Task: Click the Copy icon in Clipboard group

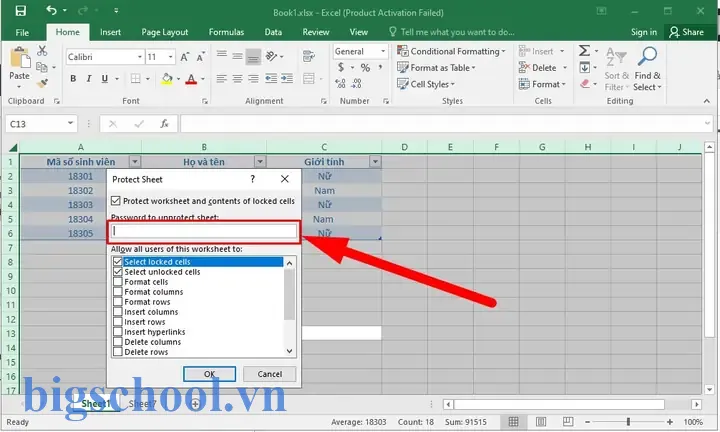Action: click(x=41, y=67)
